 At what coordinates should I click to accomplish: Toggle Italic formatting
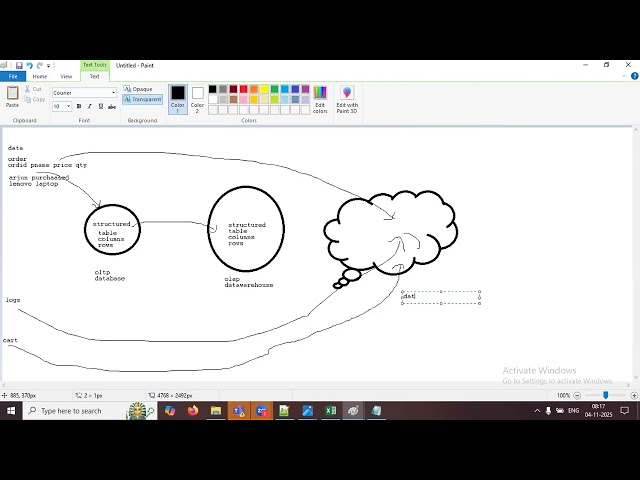90,106
